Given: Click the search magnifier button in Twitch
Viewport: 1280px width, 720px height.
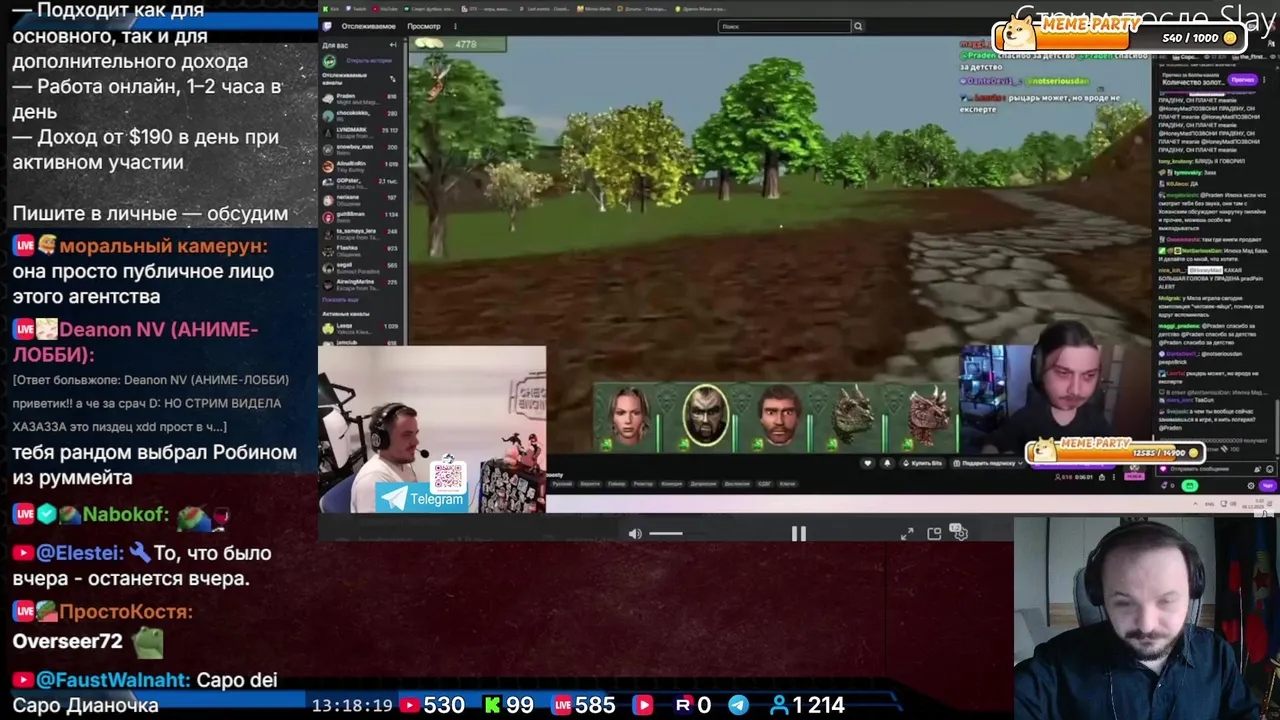Looking at the screenshot, I should coord(857,26).
